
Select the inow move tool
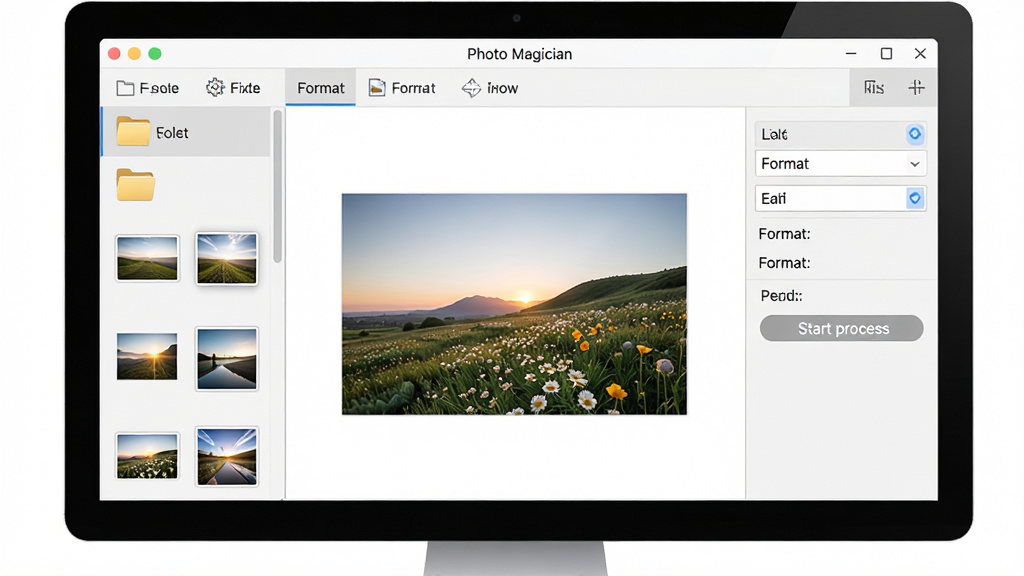click(490, 88)
